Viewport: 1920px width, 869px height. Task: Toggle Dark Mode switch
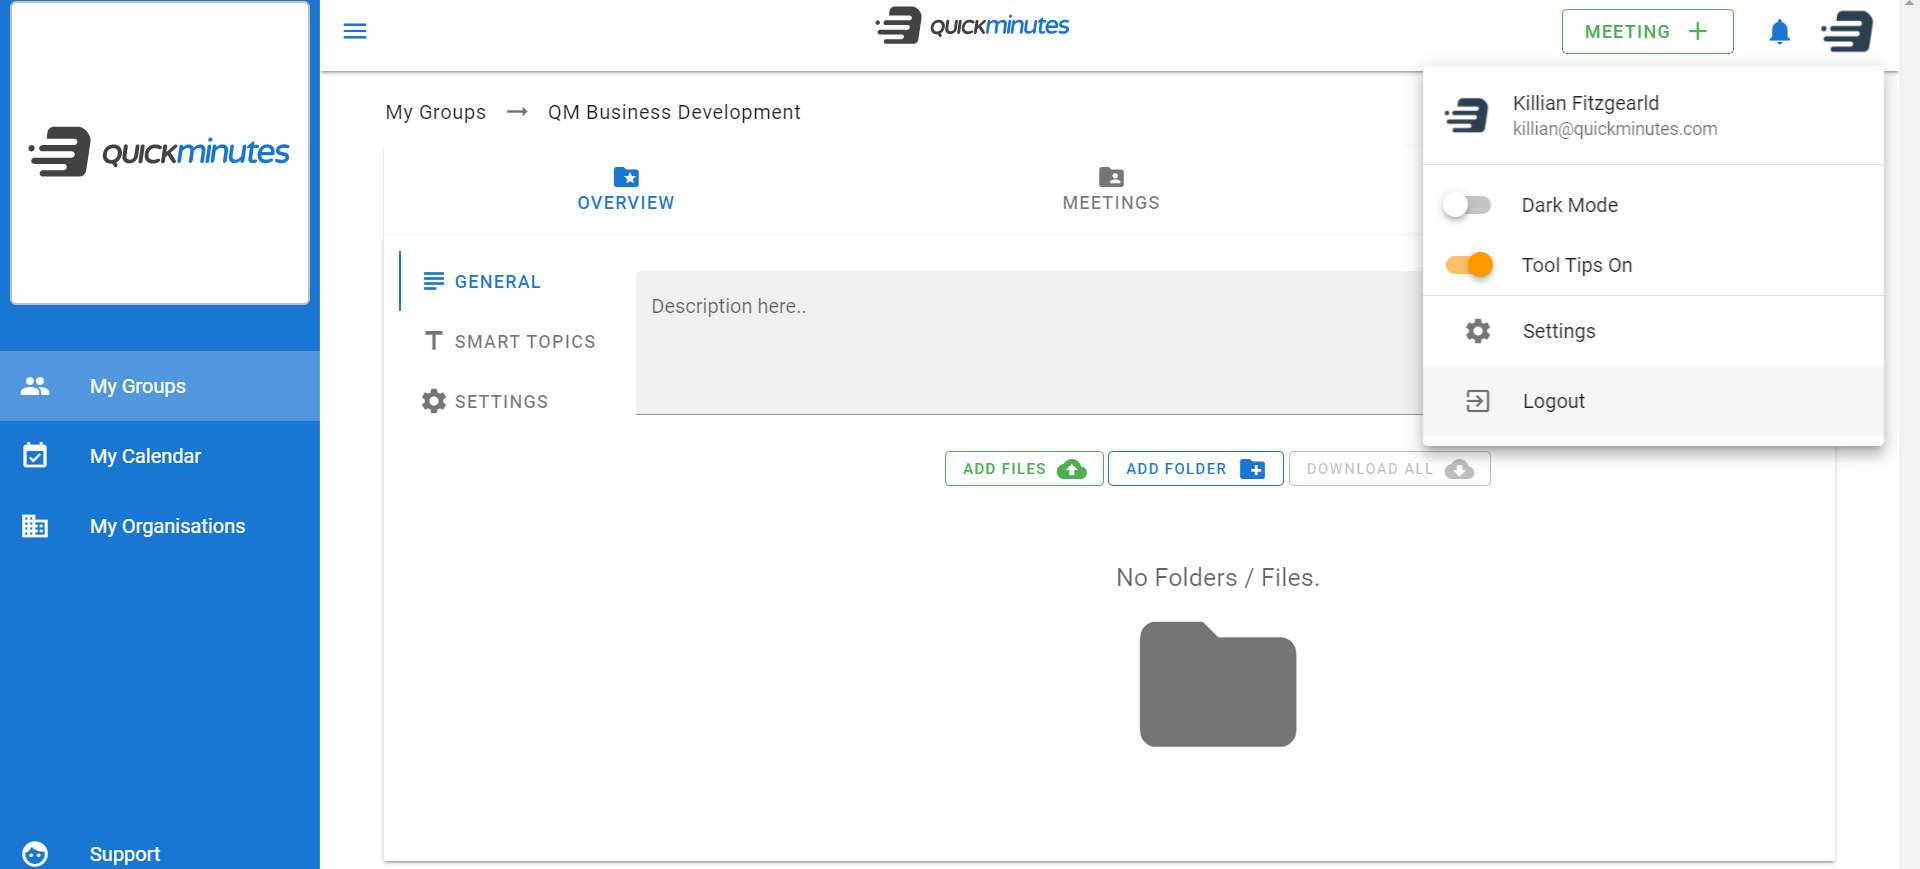(x=1467, y=205)
